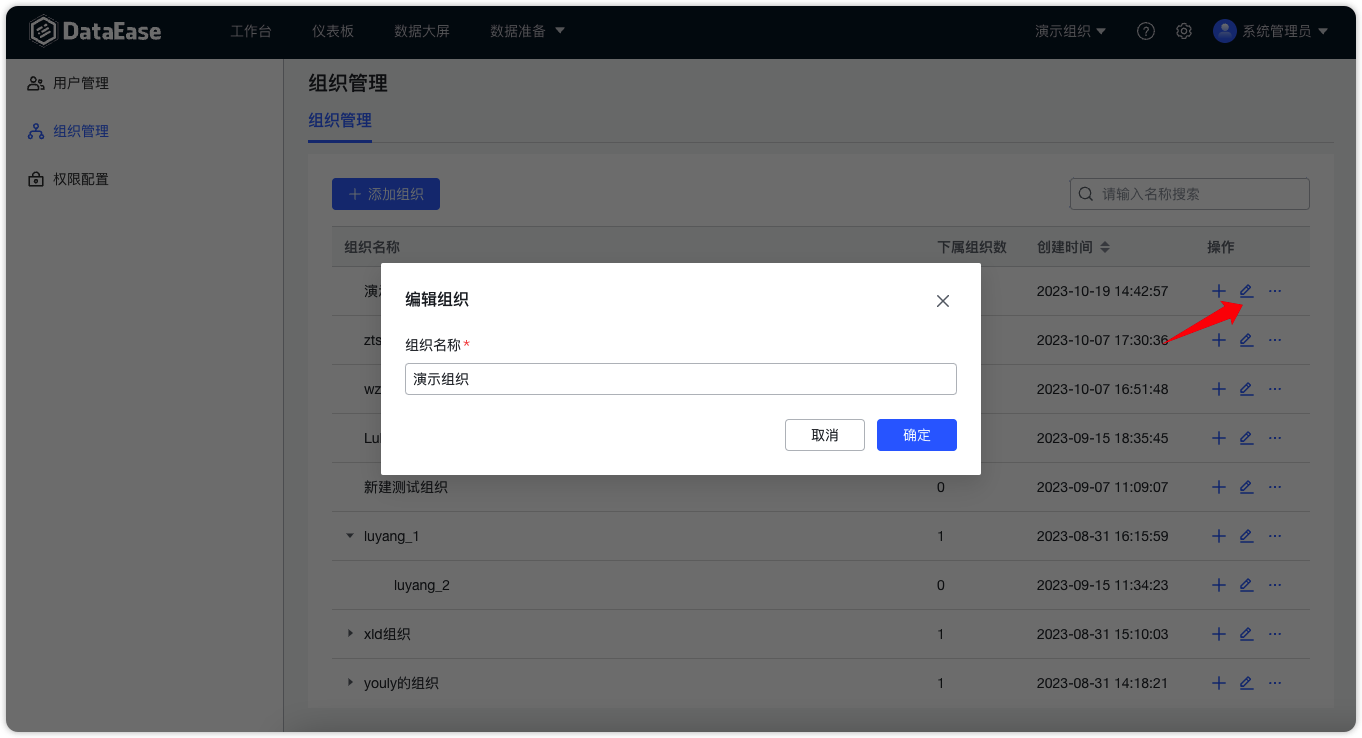Edit the 新建测试组织 row

click(1246, 487)
